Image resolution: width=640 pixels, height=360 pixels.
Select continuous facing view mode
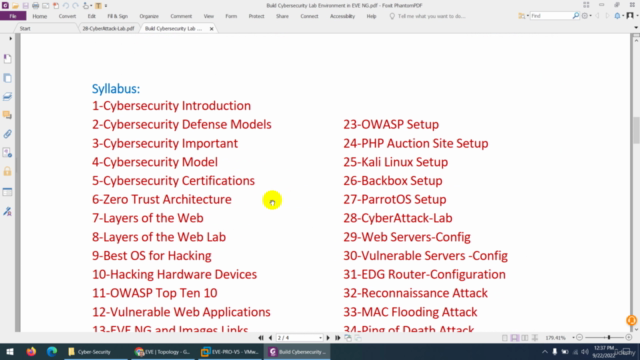pos(535,338)
